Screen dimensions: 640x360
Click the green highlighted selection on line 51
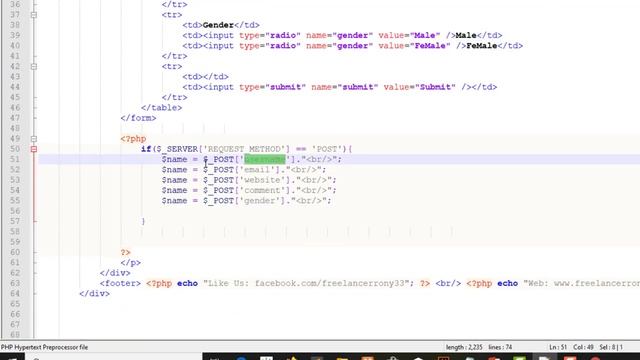point(264,159)
